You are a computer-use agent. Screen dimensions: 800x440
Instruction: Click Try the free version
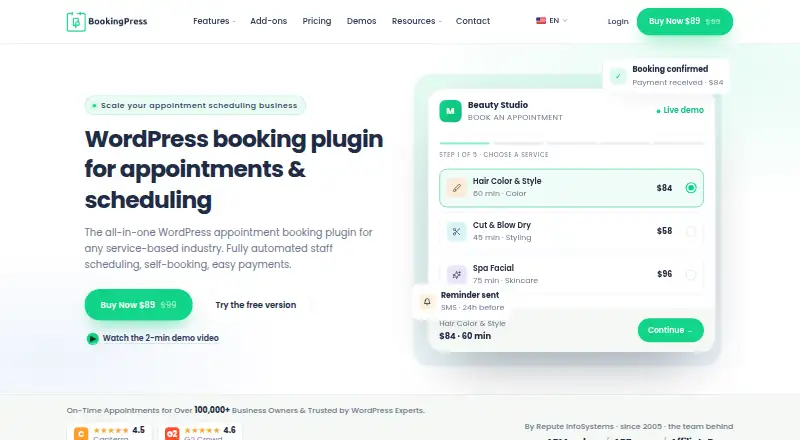click(256, 305)
